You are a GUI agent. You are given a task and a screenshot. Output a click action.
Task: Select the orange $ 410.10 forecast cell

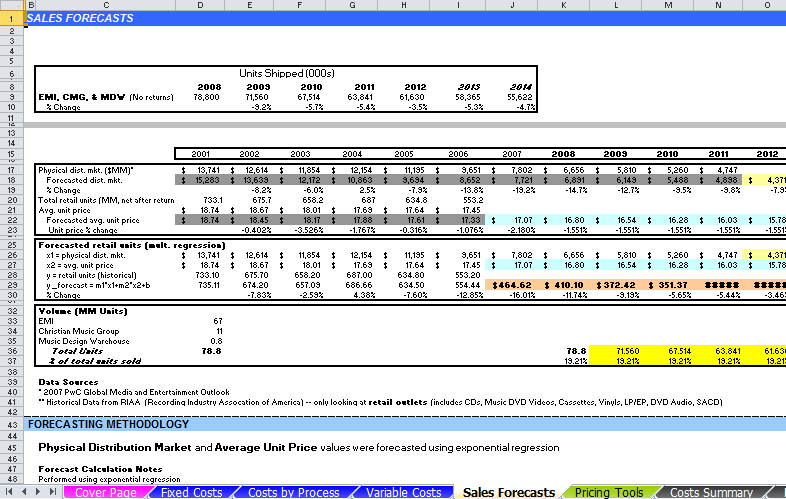[564, 285]
